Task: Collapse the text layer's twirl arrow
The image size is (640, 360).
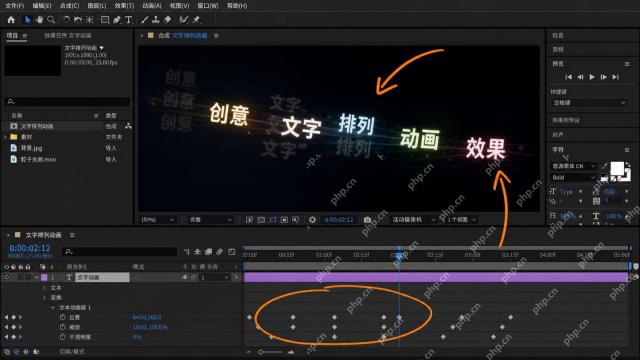Action: tap(36, 277)
